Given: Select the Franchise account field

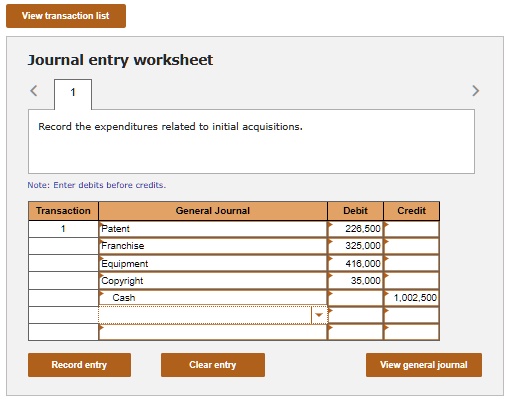Looking at the screenshot, I should (x=213, y=246).
